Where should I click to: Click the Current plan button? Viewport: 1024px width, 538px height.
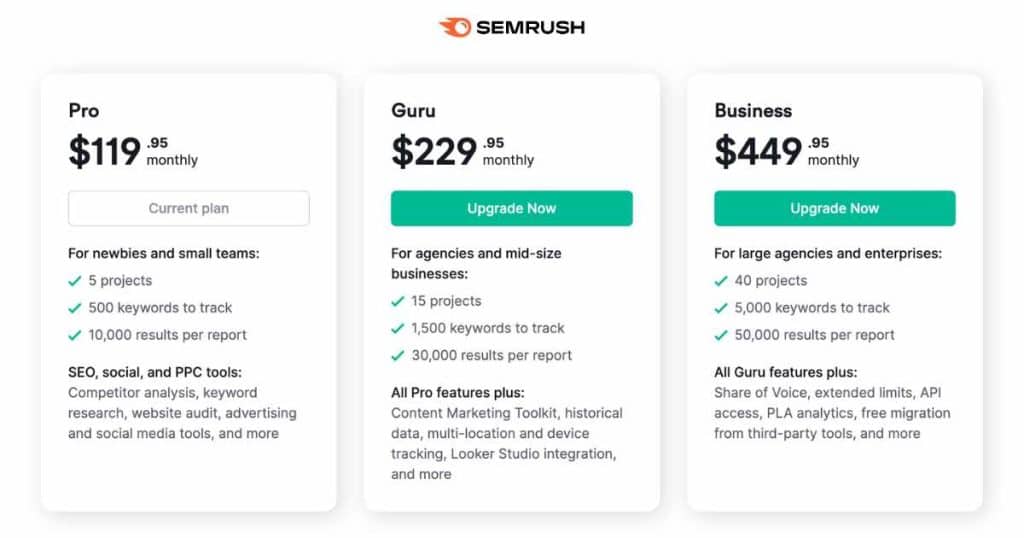(x=189, y=208)
